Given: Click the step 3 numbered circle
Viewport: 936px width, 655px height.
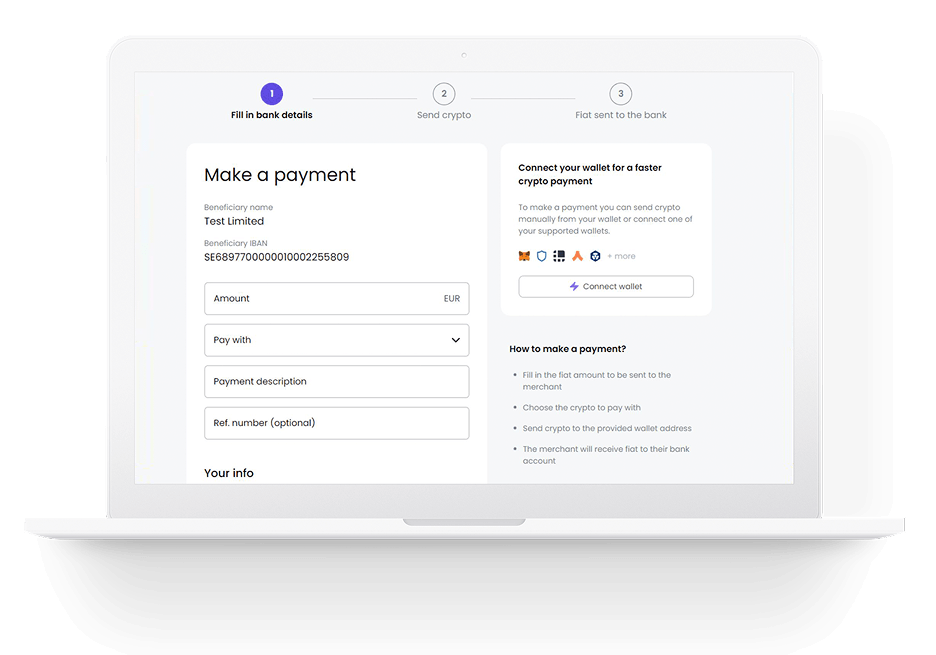Looking at the screenshot, I should pyautogui.click(x=620, y=93).
